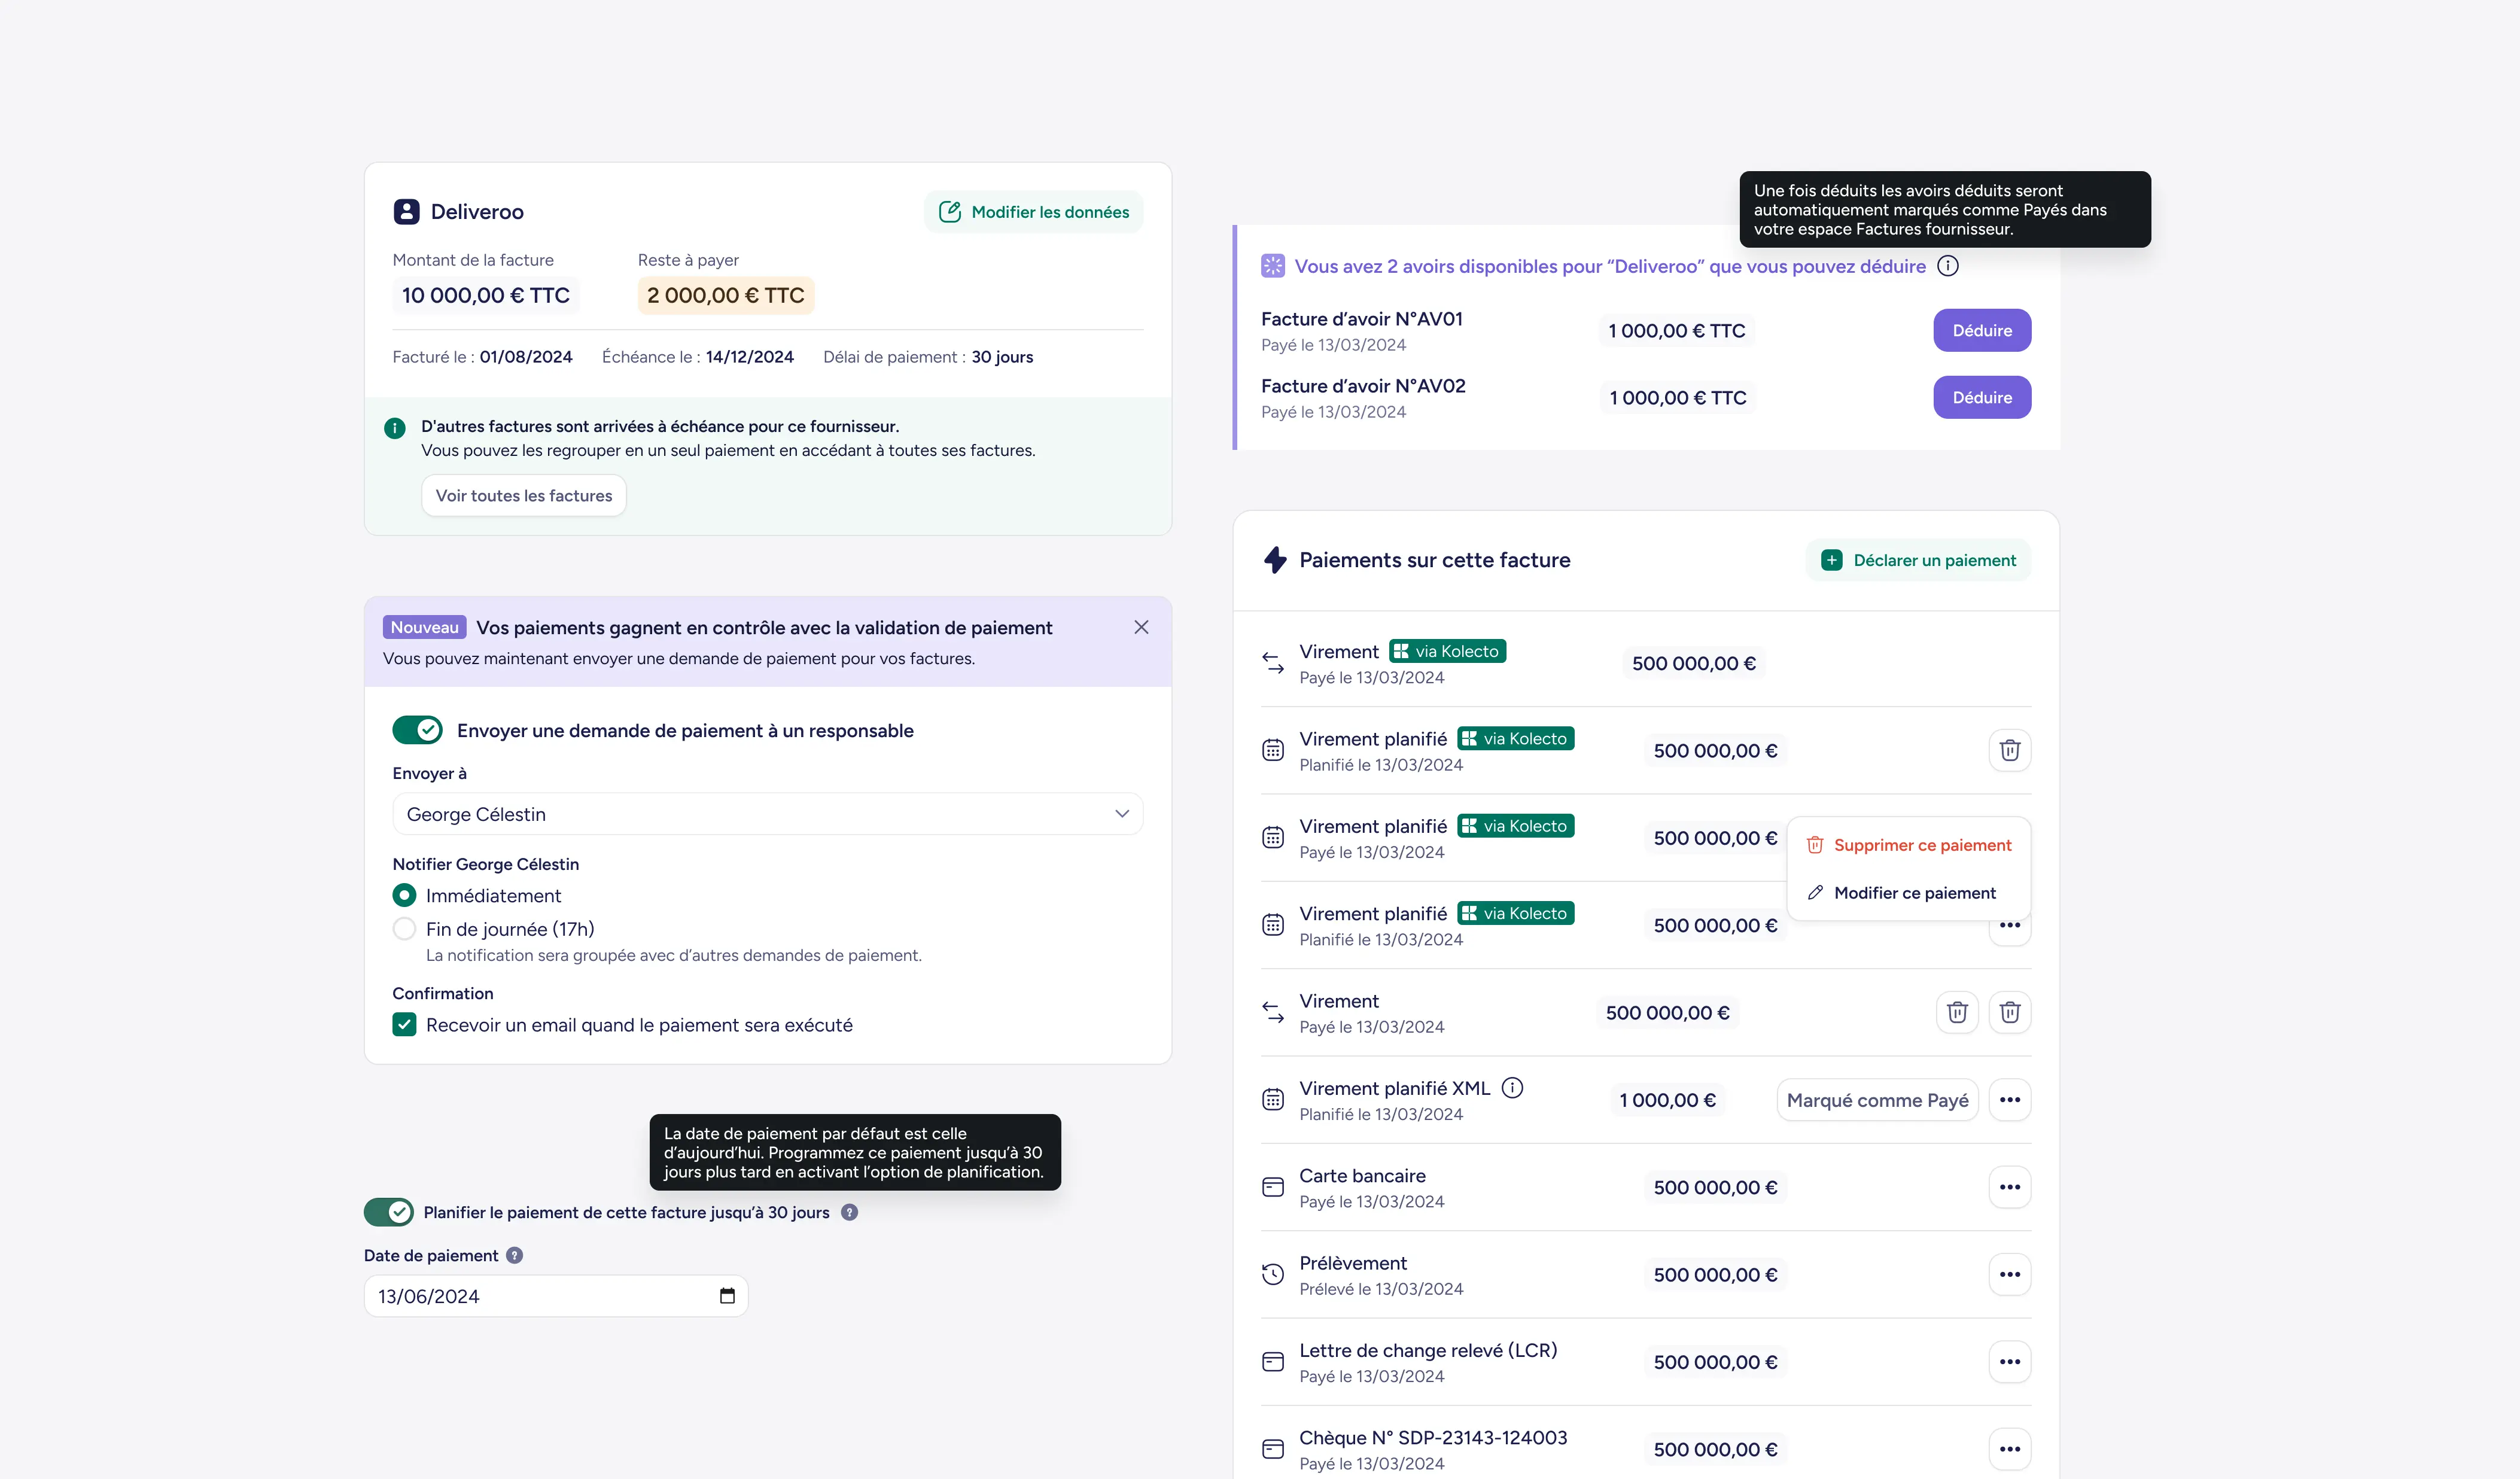
Task: Click Déduire for Facture d'avoir N°AV01
Action: point(1981,330)
